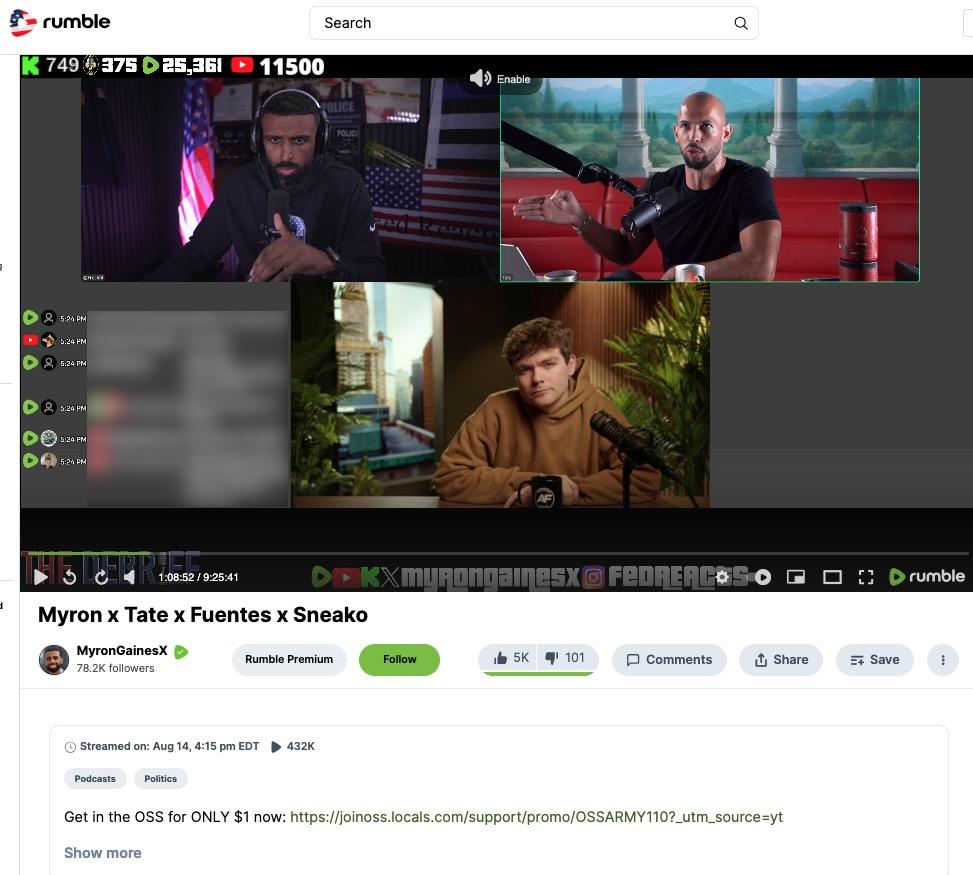Select the Podcasts category tag
Image resolution: width=973 pixels, height=875 pixels.
click(94, 778)
